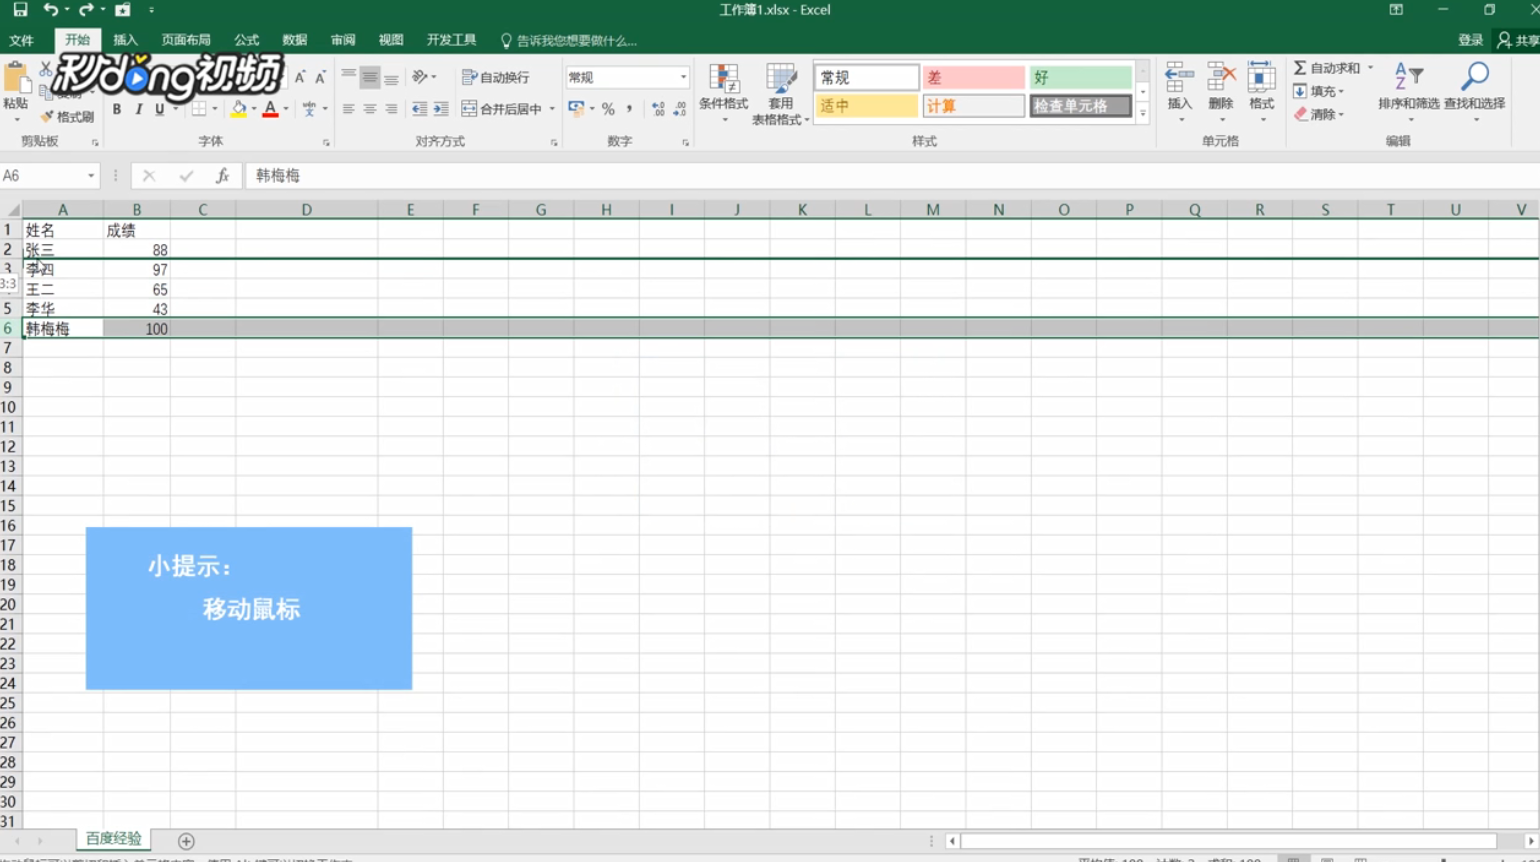
Task: Open the 百度经验 sheet tab
Action: [114, 839]
